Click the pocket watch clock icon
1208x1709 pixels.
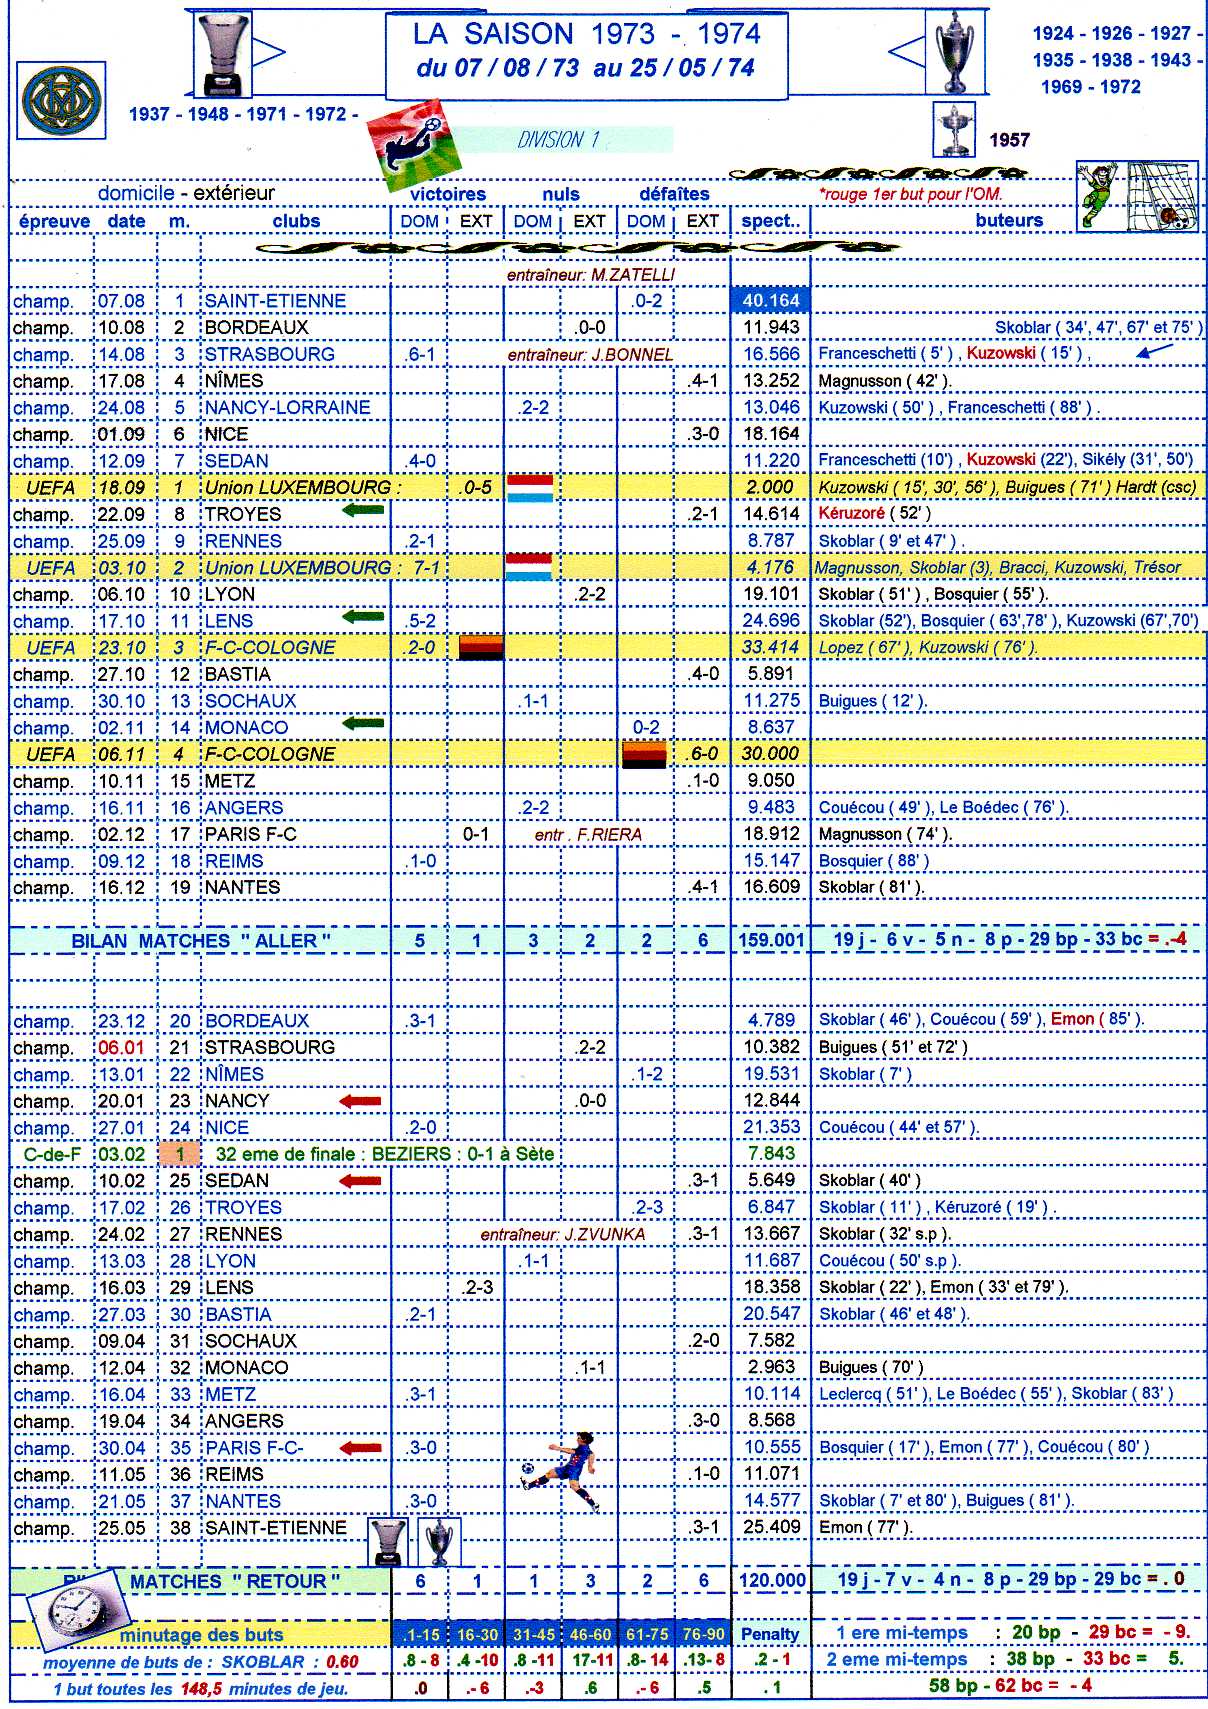tap(72, 1611)
